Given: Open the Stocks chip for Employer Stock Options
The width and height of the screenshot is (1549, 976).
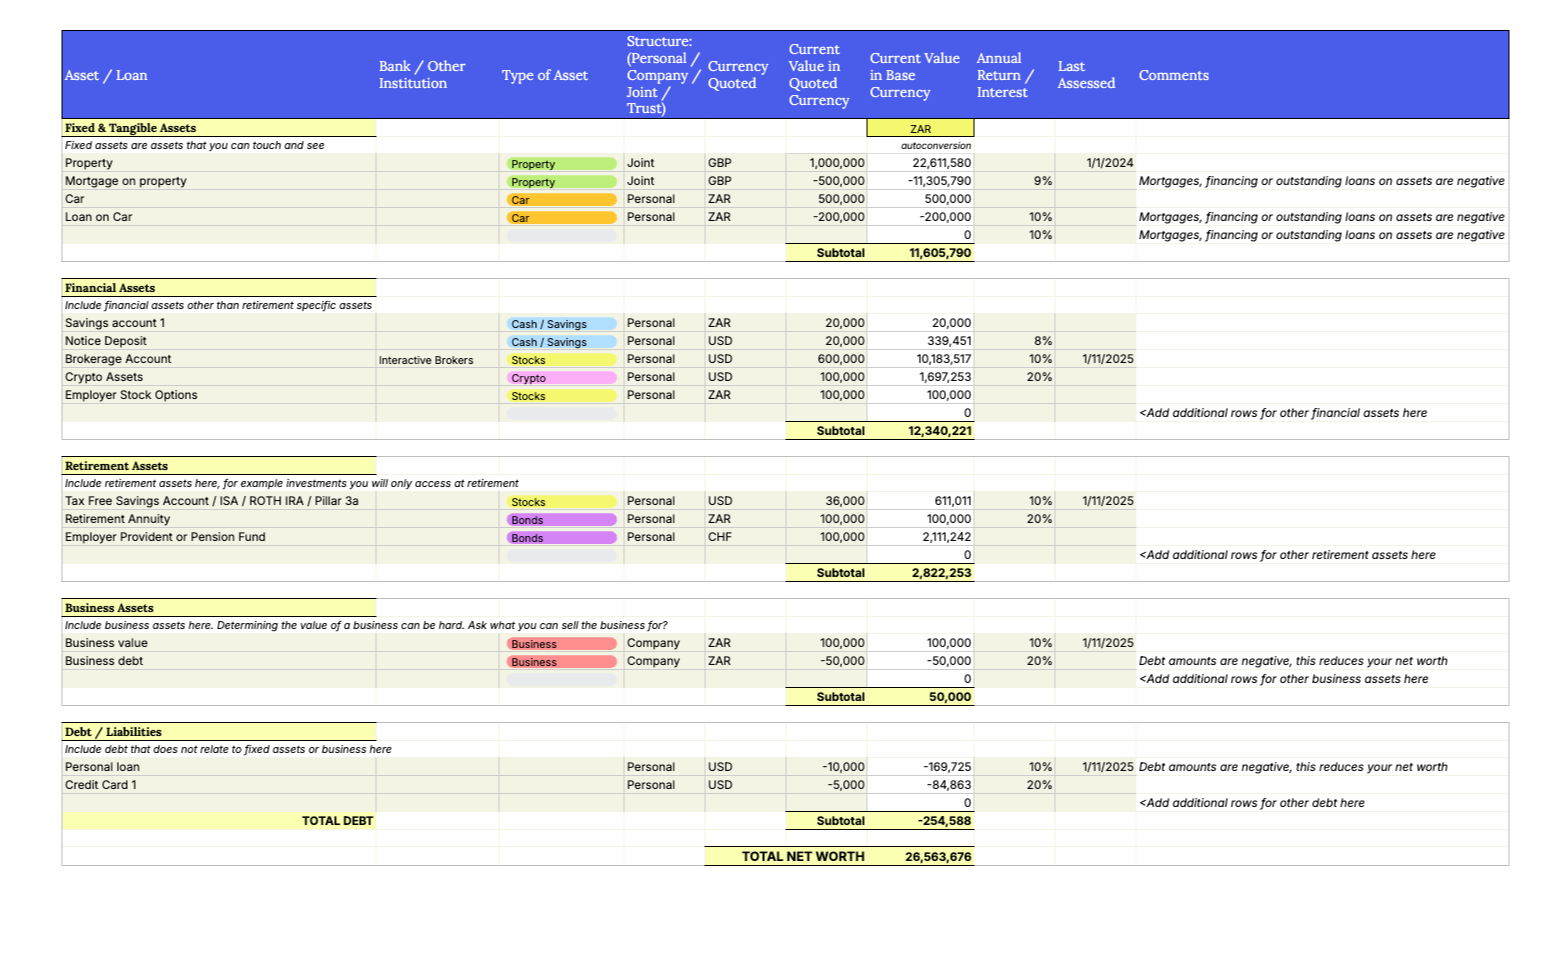Looking at the screenshot, I should pos(561,396).
